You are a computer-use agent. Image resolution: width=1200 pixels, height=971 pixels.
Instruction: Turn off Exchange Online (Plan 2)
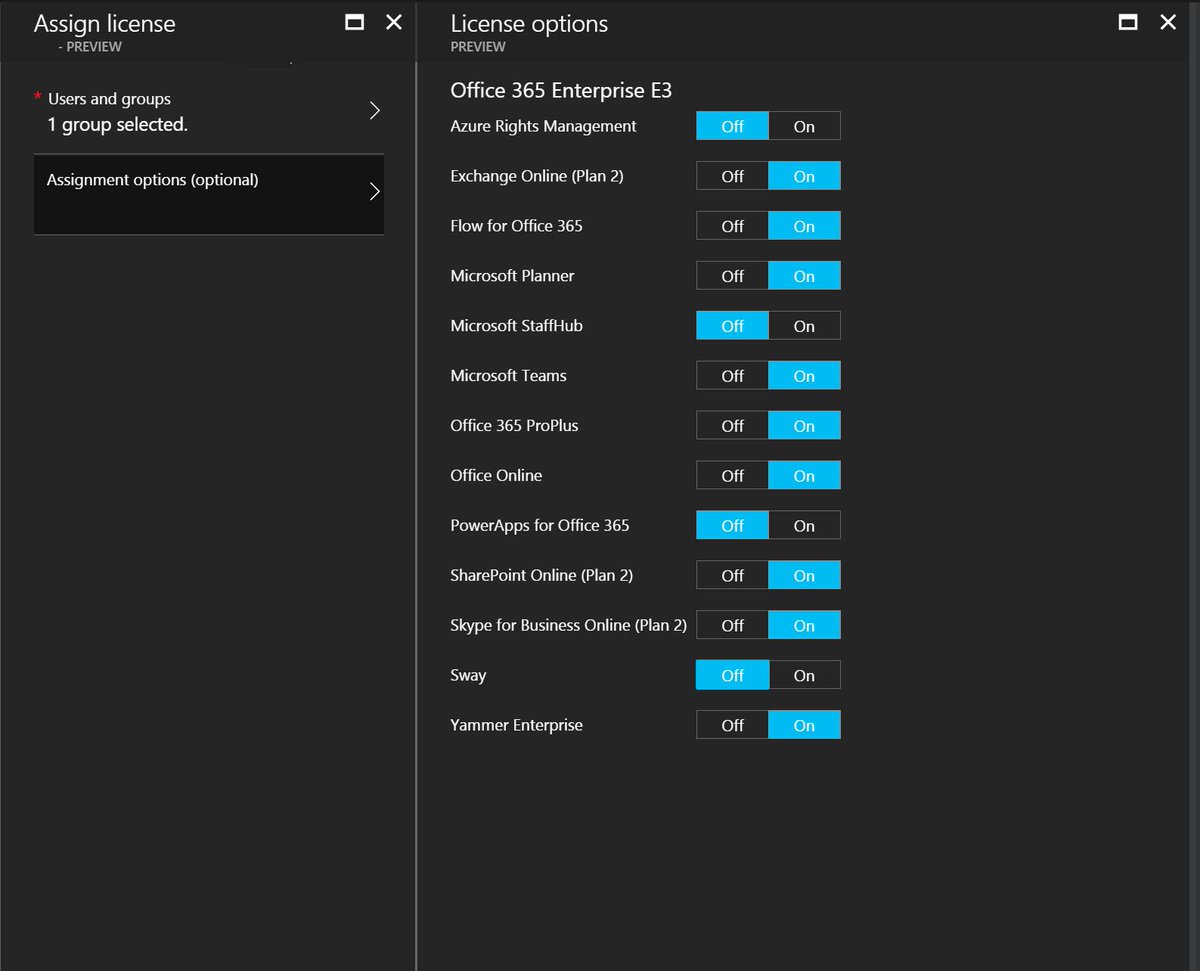tap(732, 176)
